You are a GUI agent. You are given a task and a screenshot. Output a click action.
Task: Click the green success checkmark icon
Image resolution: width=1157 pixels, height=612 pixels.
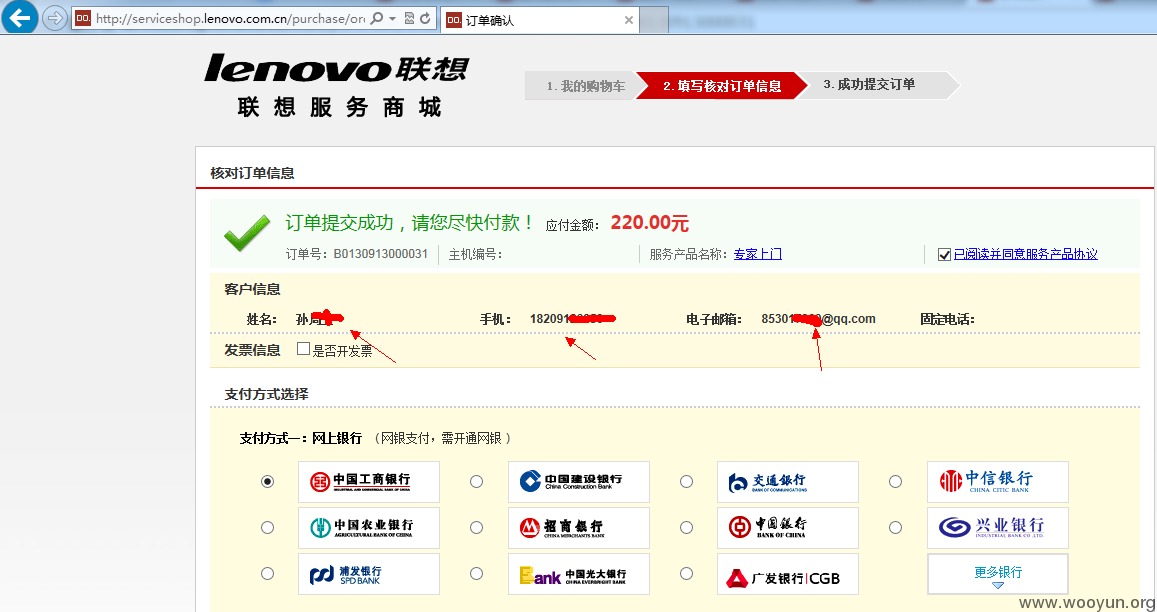tap(246, 233)
